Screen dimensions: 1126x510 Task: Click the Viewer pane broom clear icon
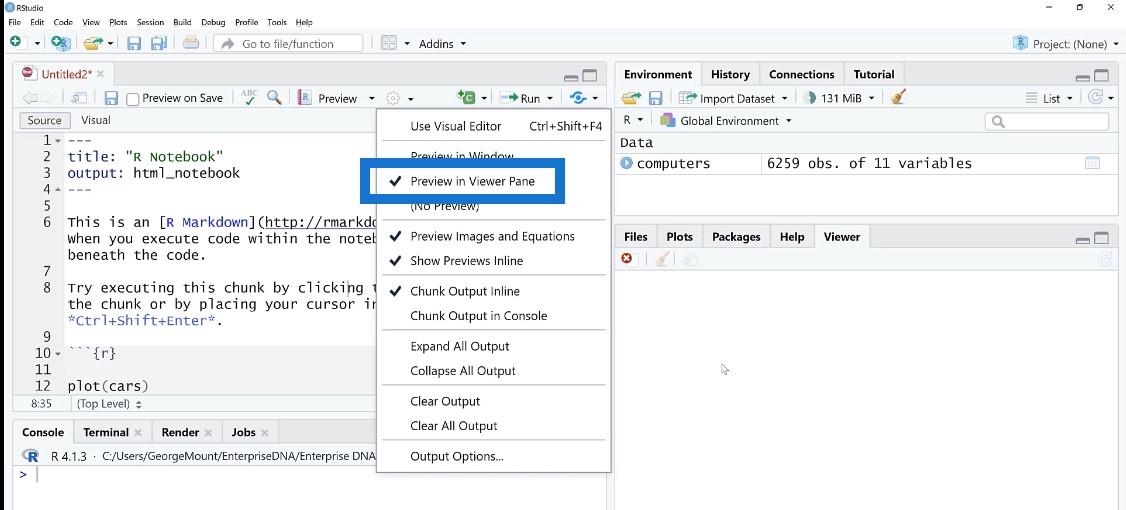click(x=663, y=259)
